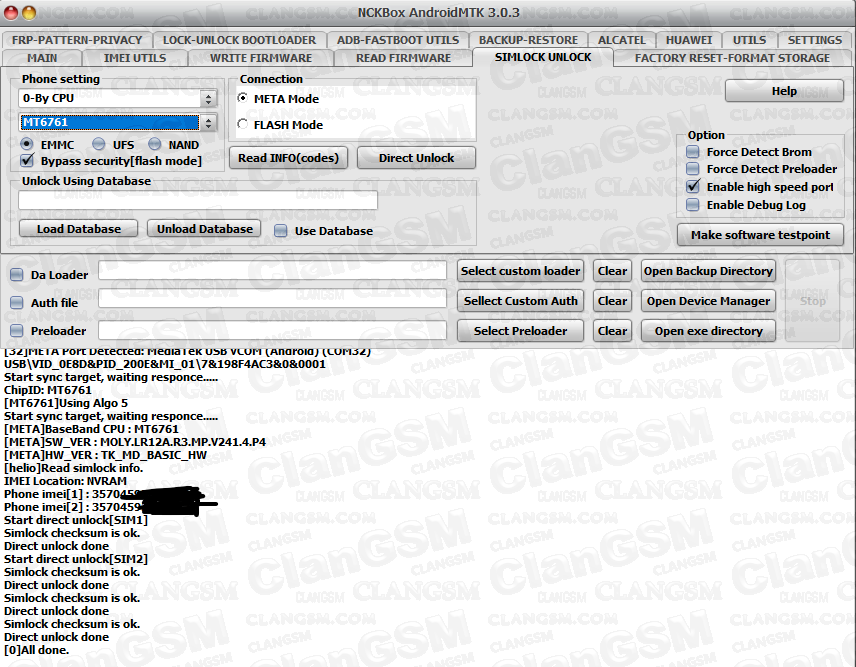
Task: Click the Load Database button
Action: (x=79, y=229)
